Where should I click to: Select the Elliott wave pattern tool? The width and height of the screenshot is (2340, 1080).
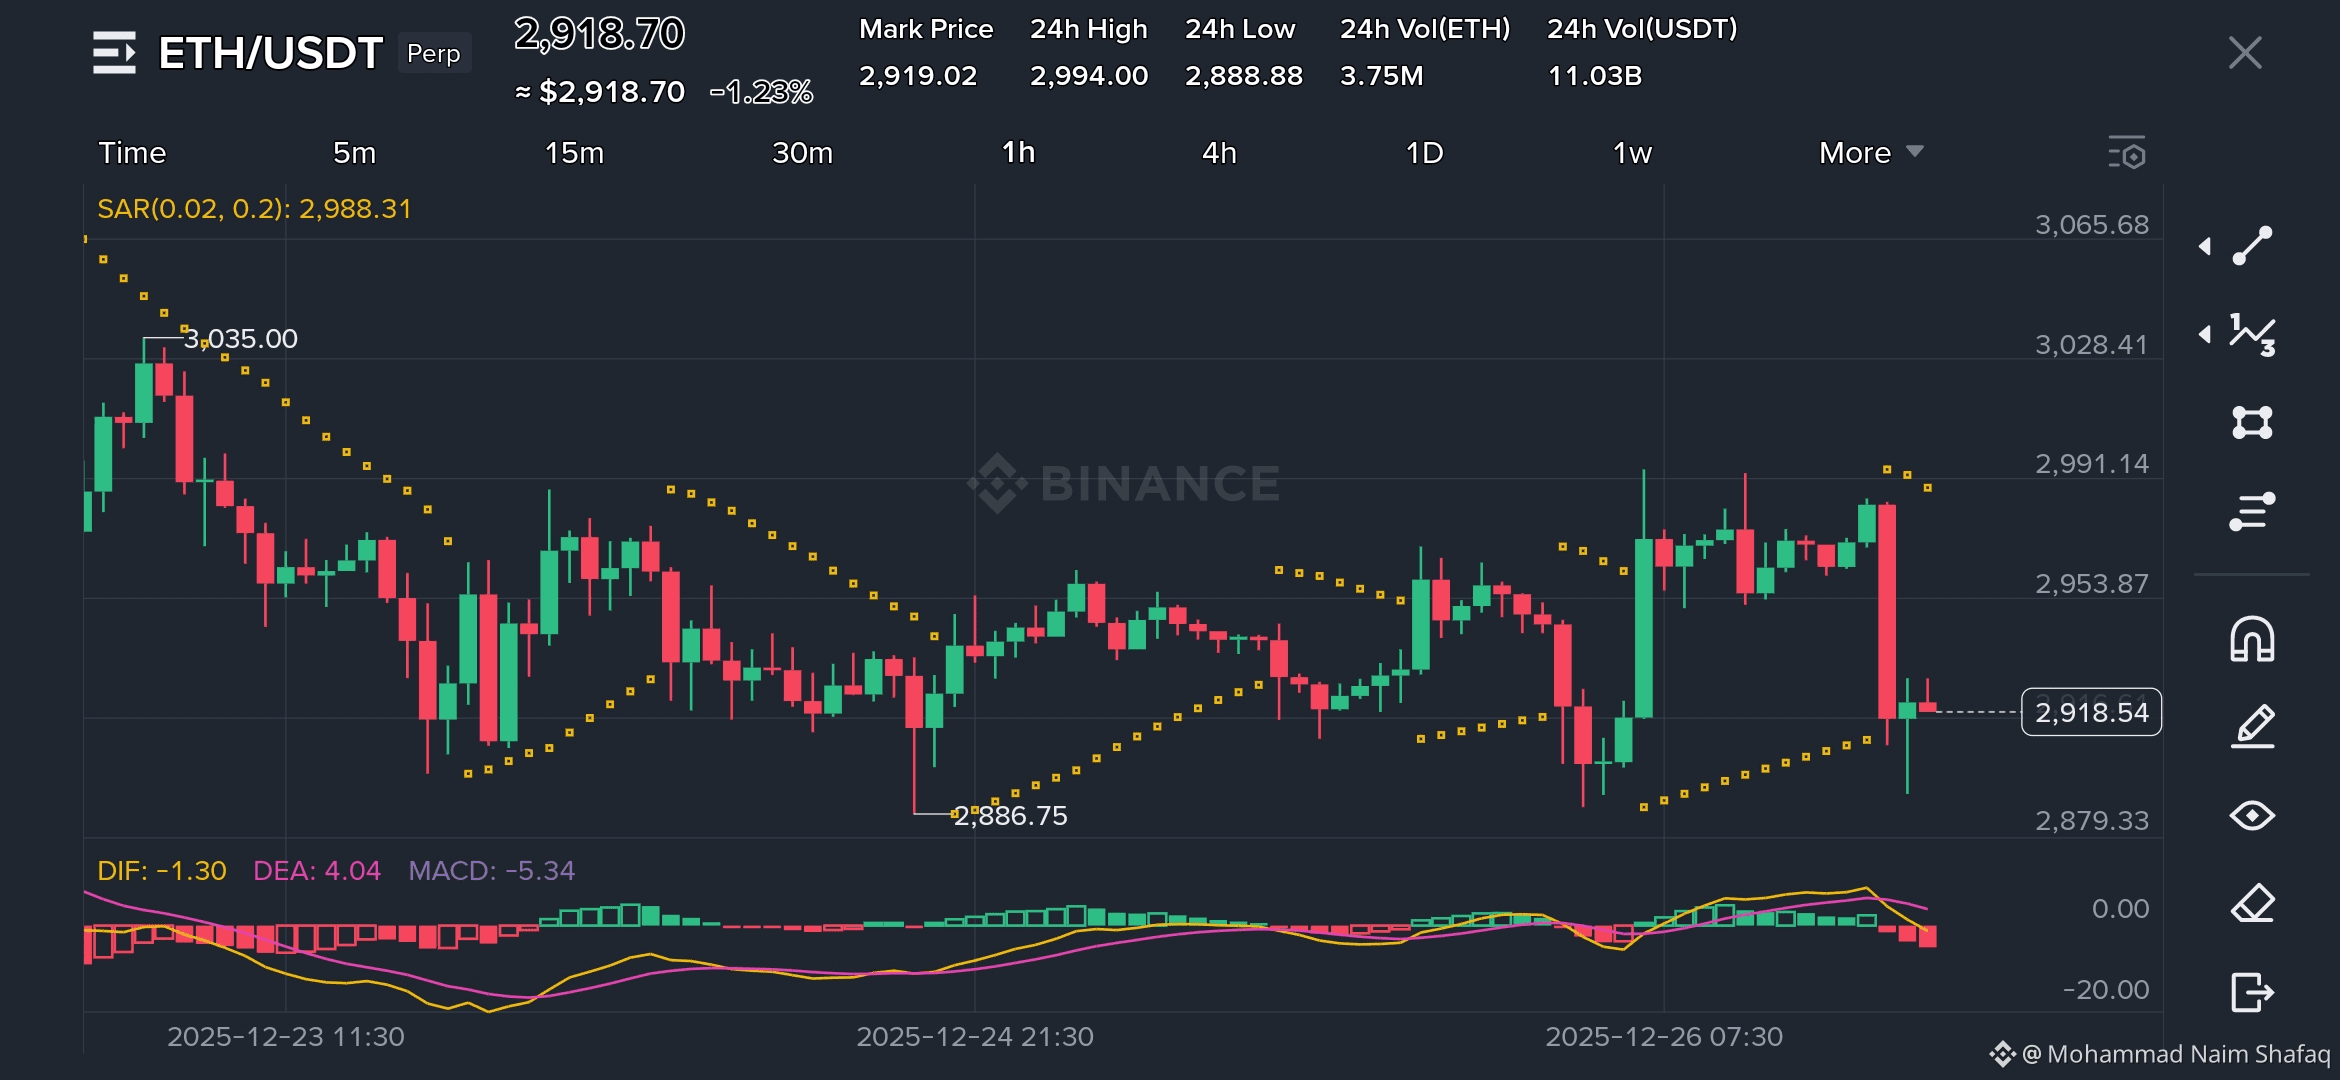click(2252, 334)
